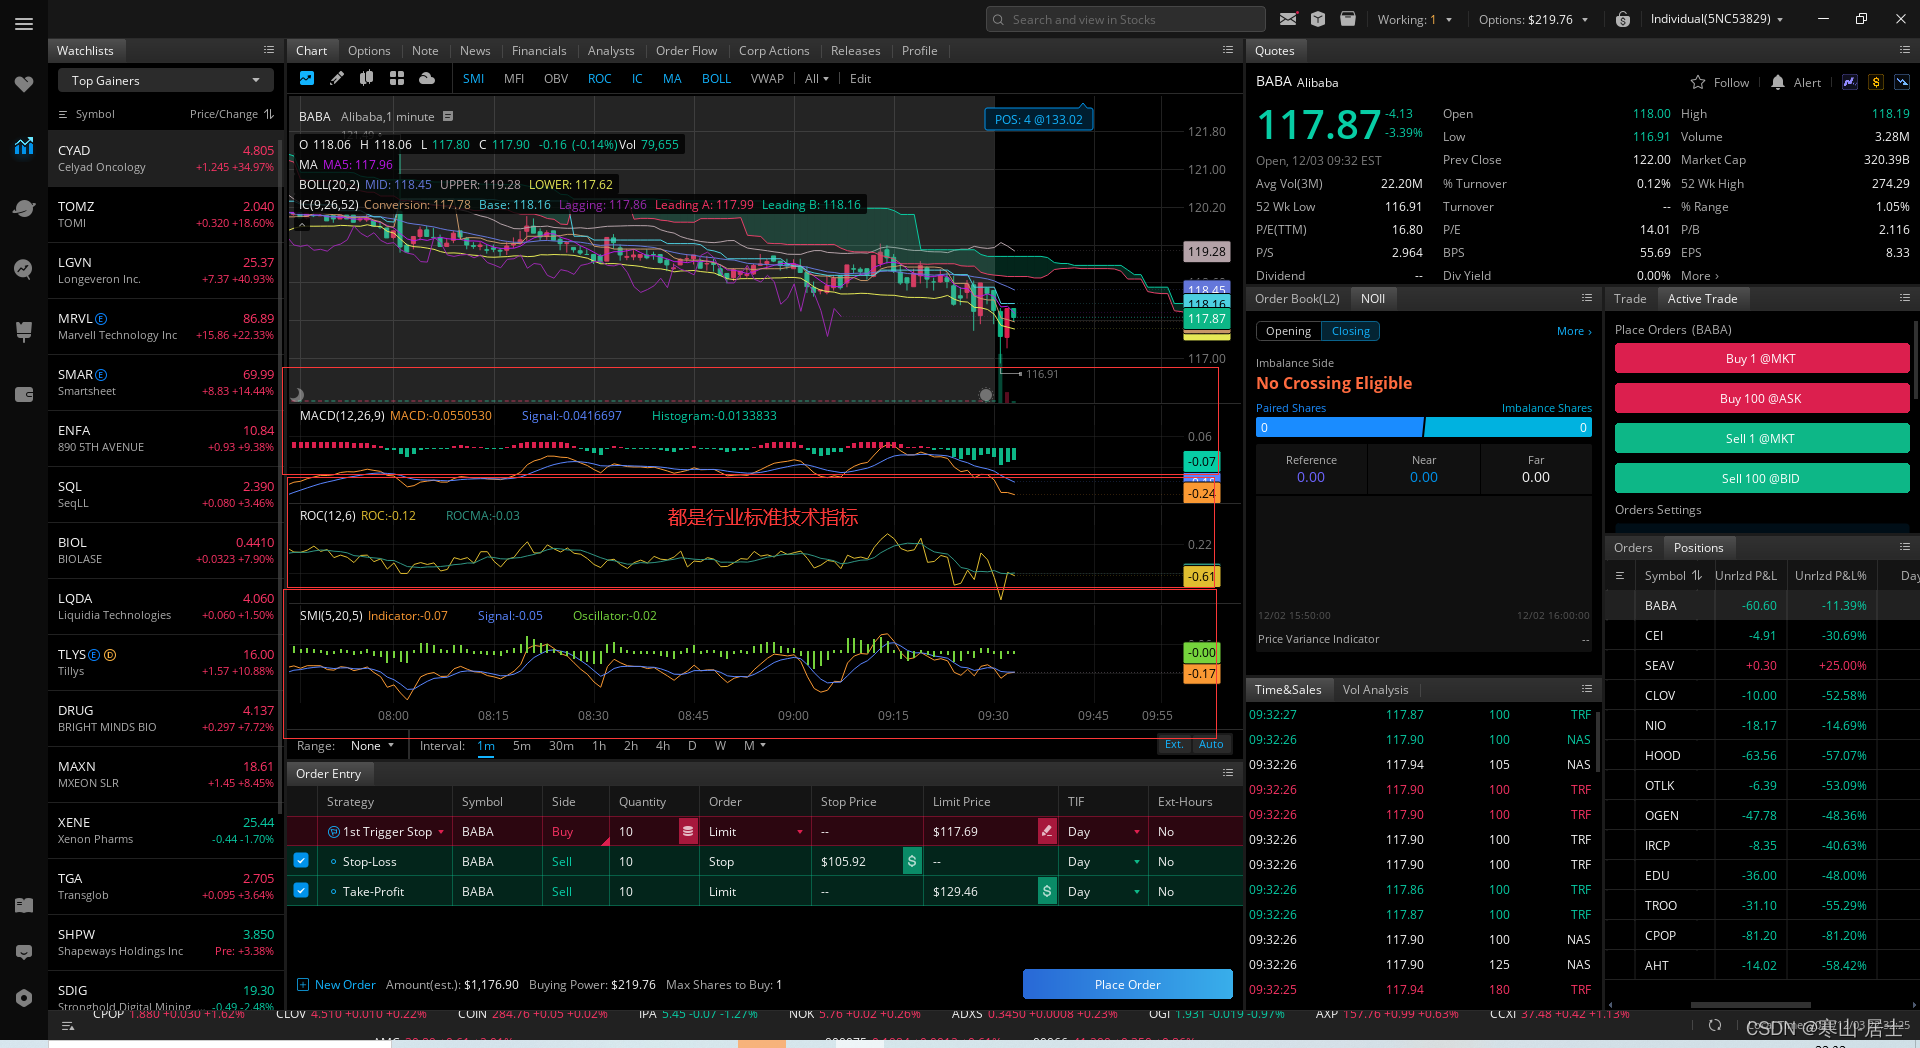
Task: Uncheck the Take-Profit order checkbox
Action: [301, 890]
